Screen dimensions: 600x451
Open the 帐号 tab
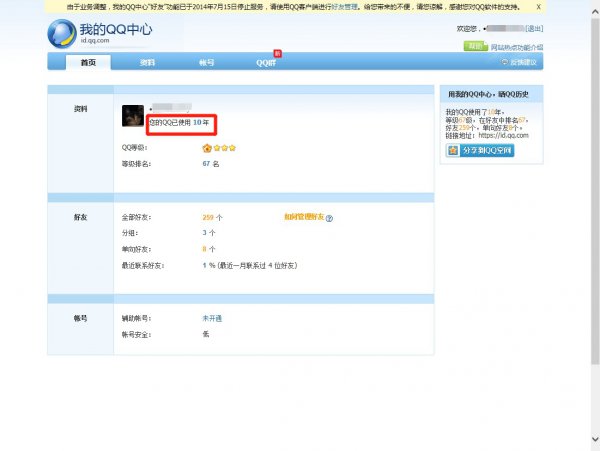coord(207,62)
